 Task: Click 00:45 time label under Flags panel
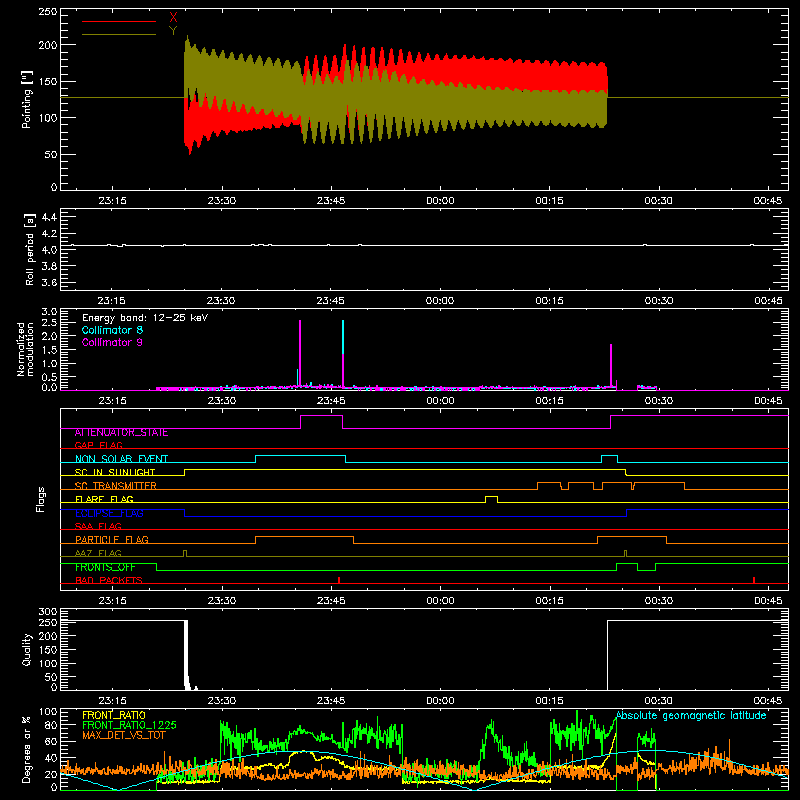pos(768,601)
